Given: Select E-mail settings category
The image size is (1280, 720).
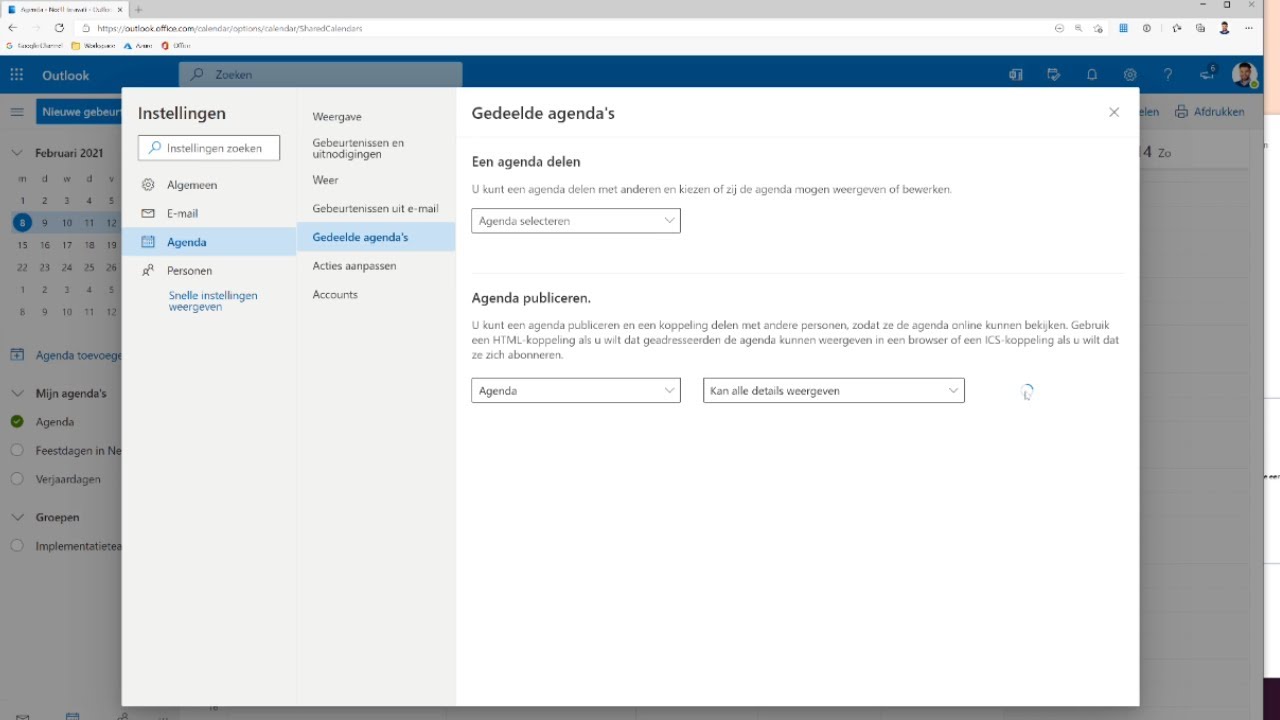Looking at the screenshot, I should [x=209, y=213].
